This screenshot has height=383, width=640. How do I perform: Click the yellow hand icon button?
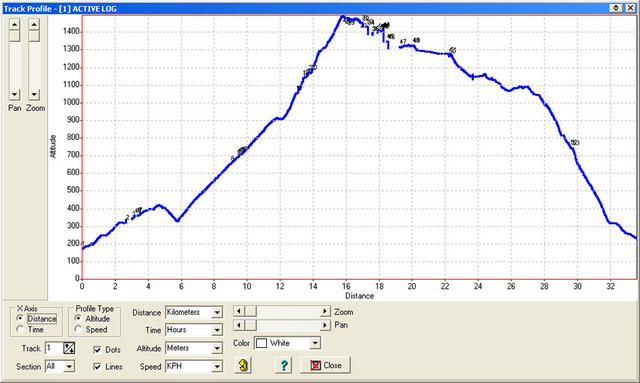[243, 365]
